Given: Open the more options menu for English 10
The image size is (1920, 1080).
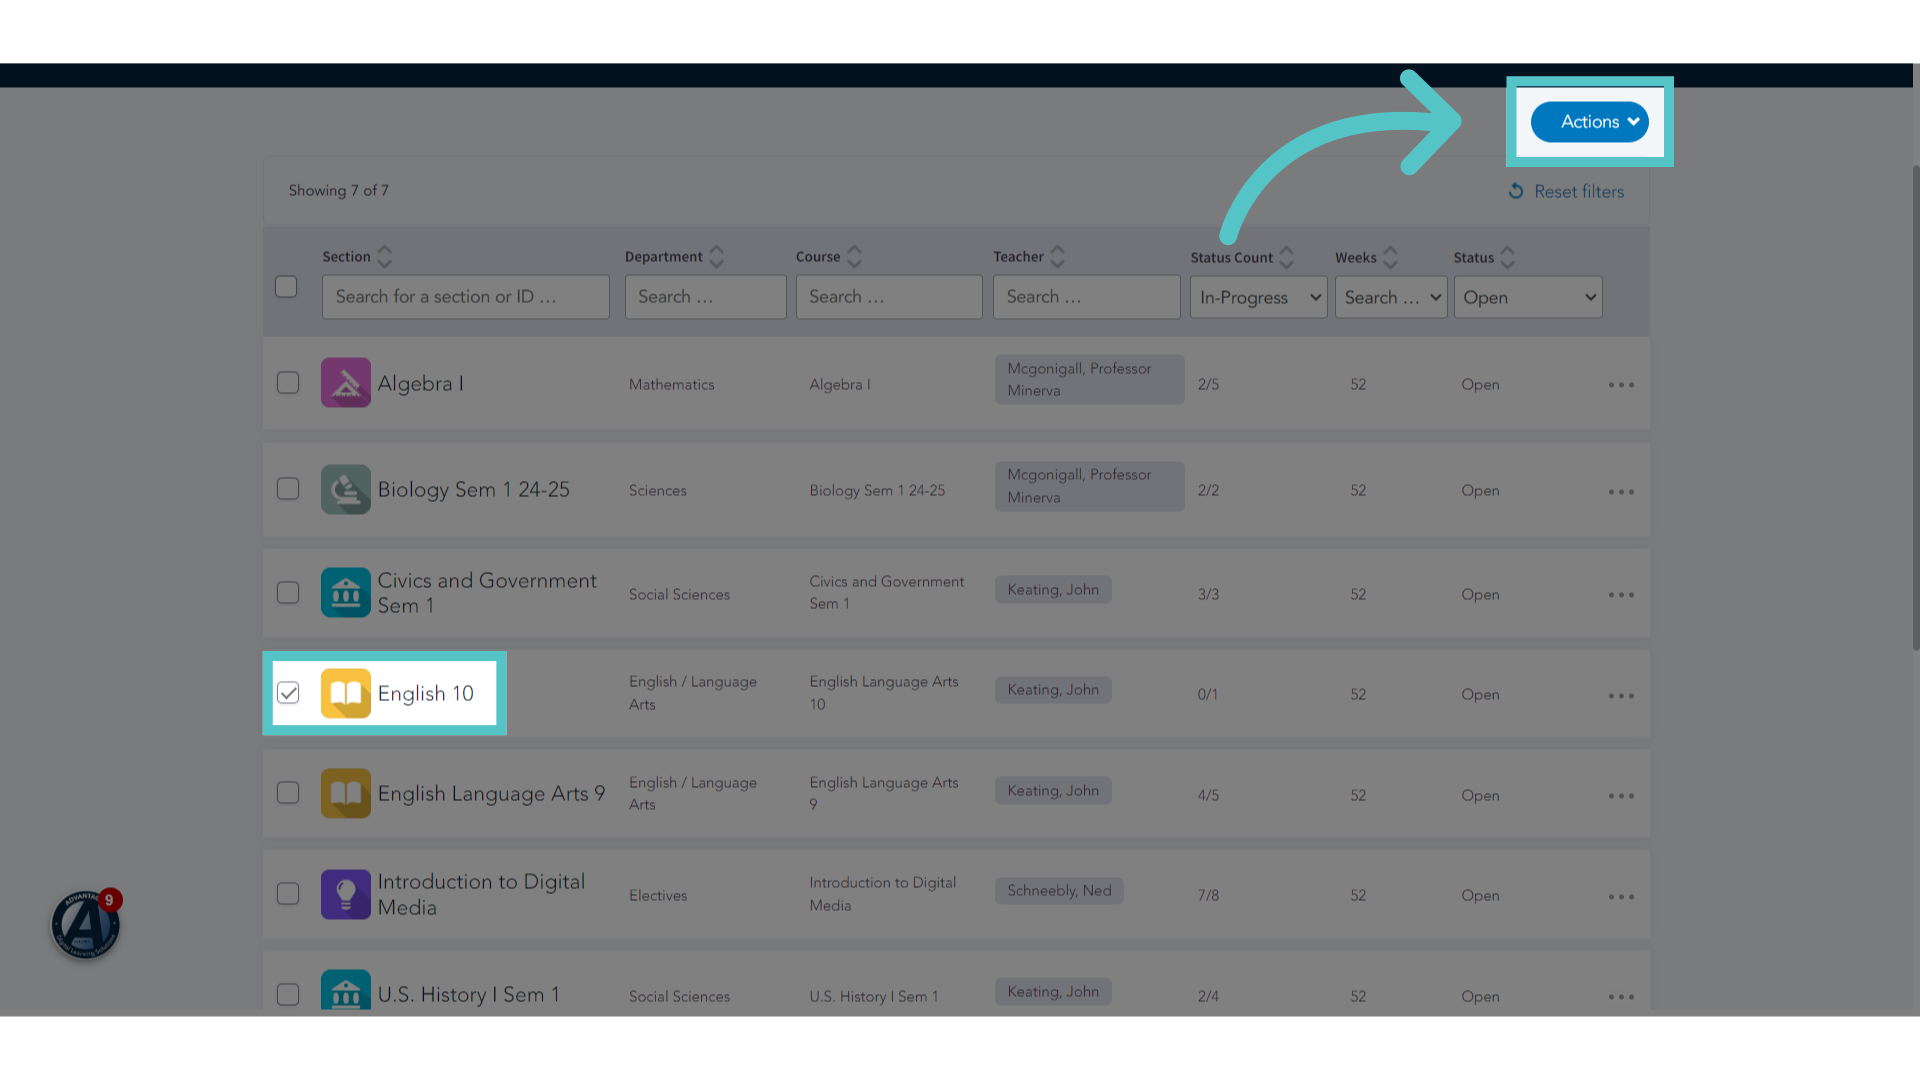Looking at the screenshot, I should (1621, 696).
